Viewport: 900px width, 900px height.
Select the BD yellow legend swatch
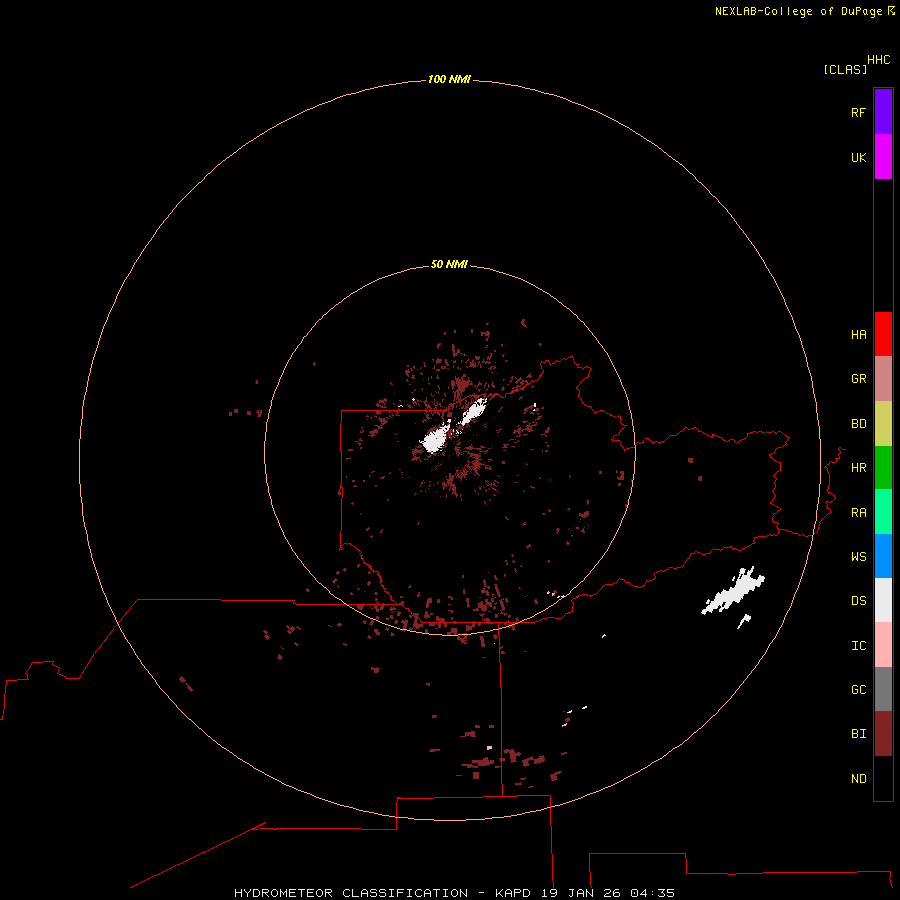(883, 424)
